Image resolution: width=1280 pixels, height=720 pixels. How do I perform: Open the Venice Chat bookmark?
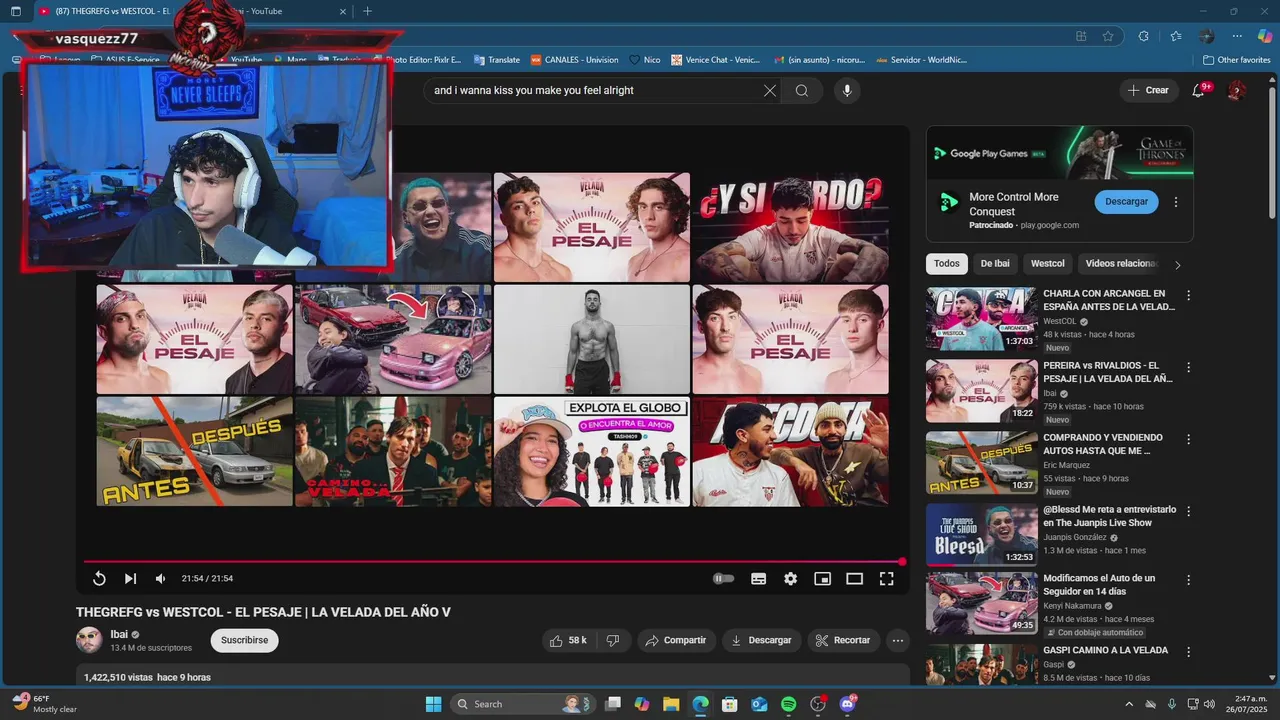pyautogui.click(x=716, y=60)
